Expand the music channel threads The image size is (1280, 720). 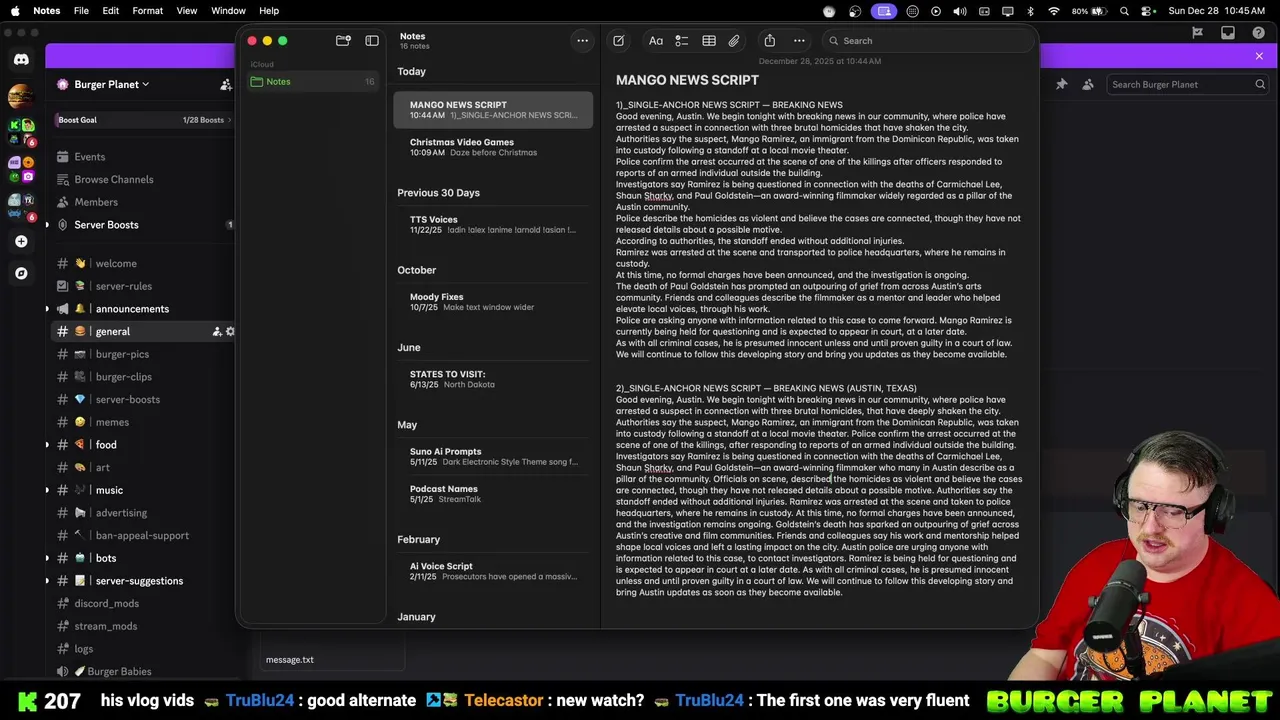[47, 490]
